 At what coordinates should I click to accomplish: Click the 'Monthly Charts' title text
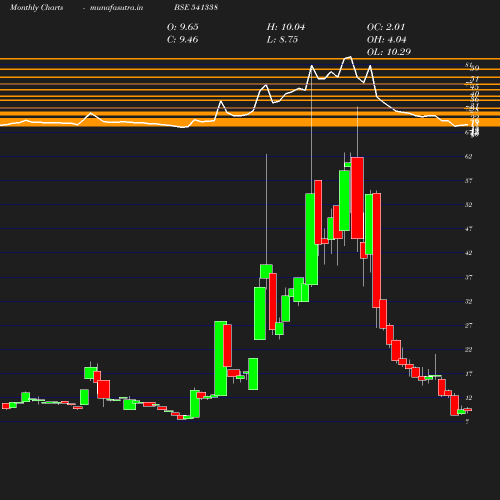(x=36, y=8)
